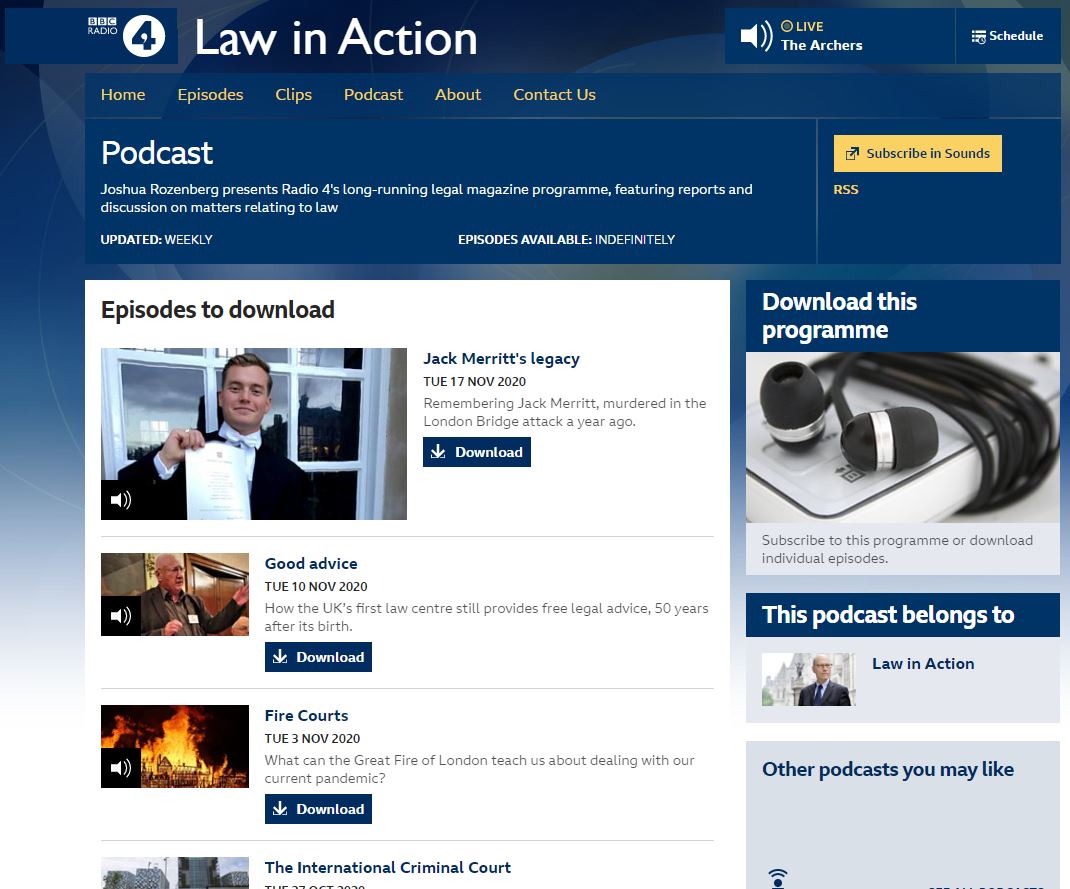This screenshot has width=1070, height=889.
Task: Click the Law in Action page title
Action: point(336,38)
